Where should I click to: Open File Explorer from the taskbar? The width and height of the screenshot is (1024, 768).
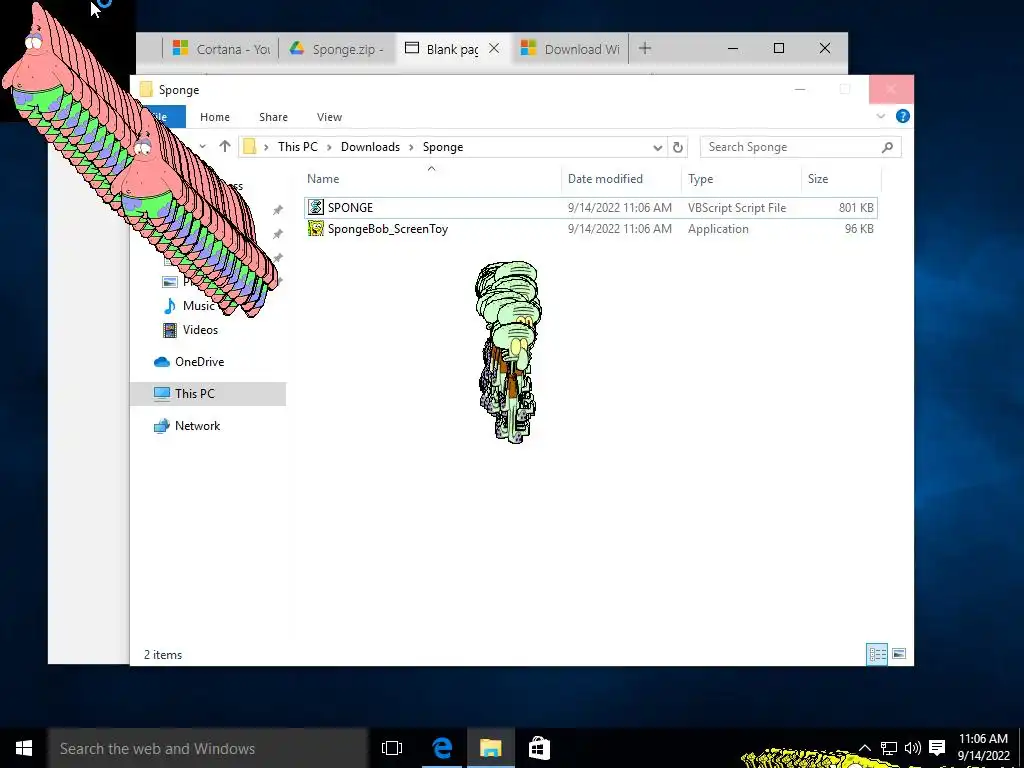tap(490, 748)
